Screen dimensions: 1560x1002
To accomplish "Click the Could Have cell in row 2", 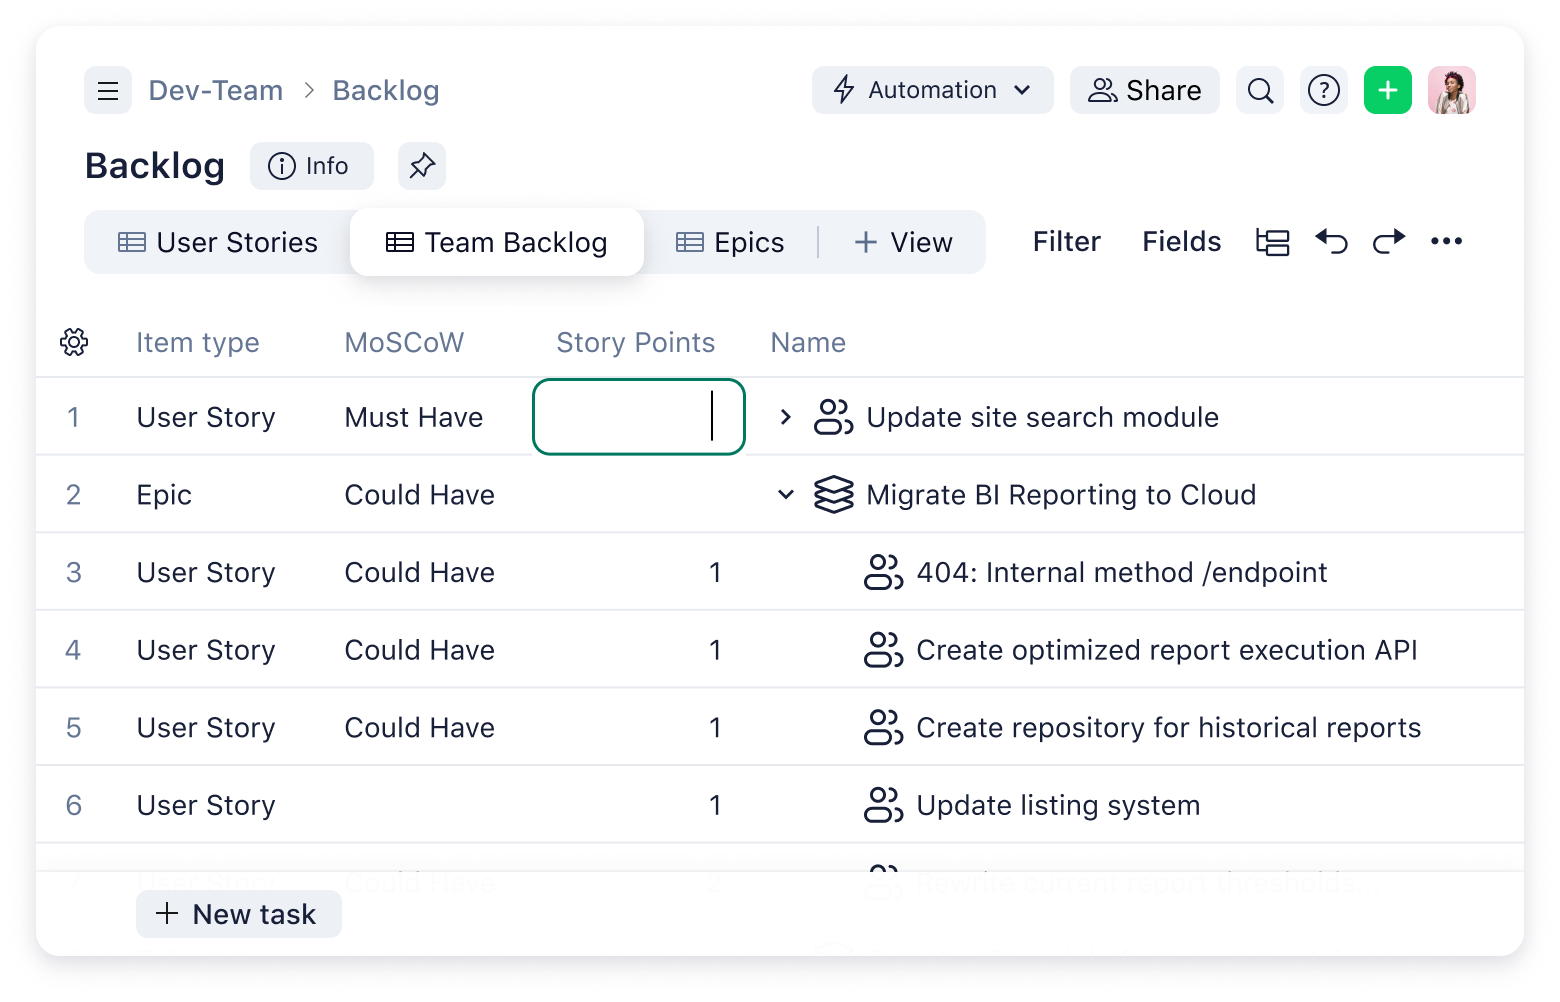I will pos(420,495).
